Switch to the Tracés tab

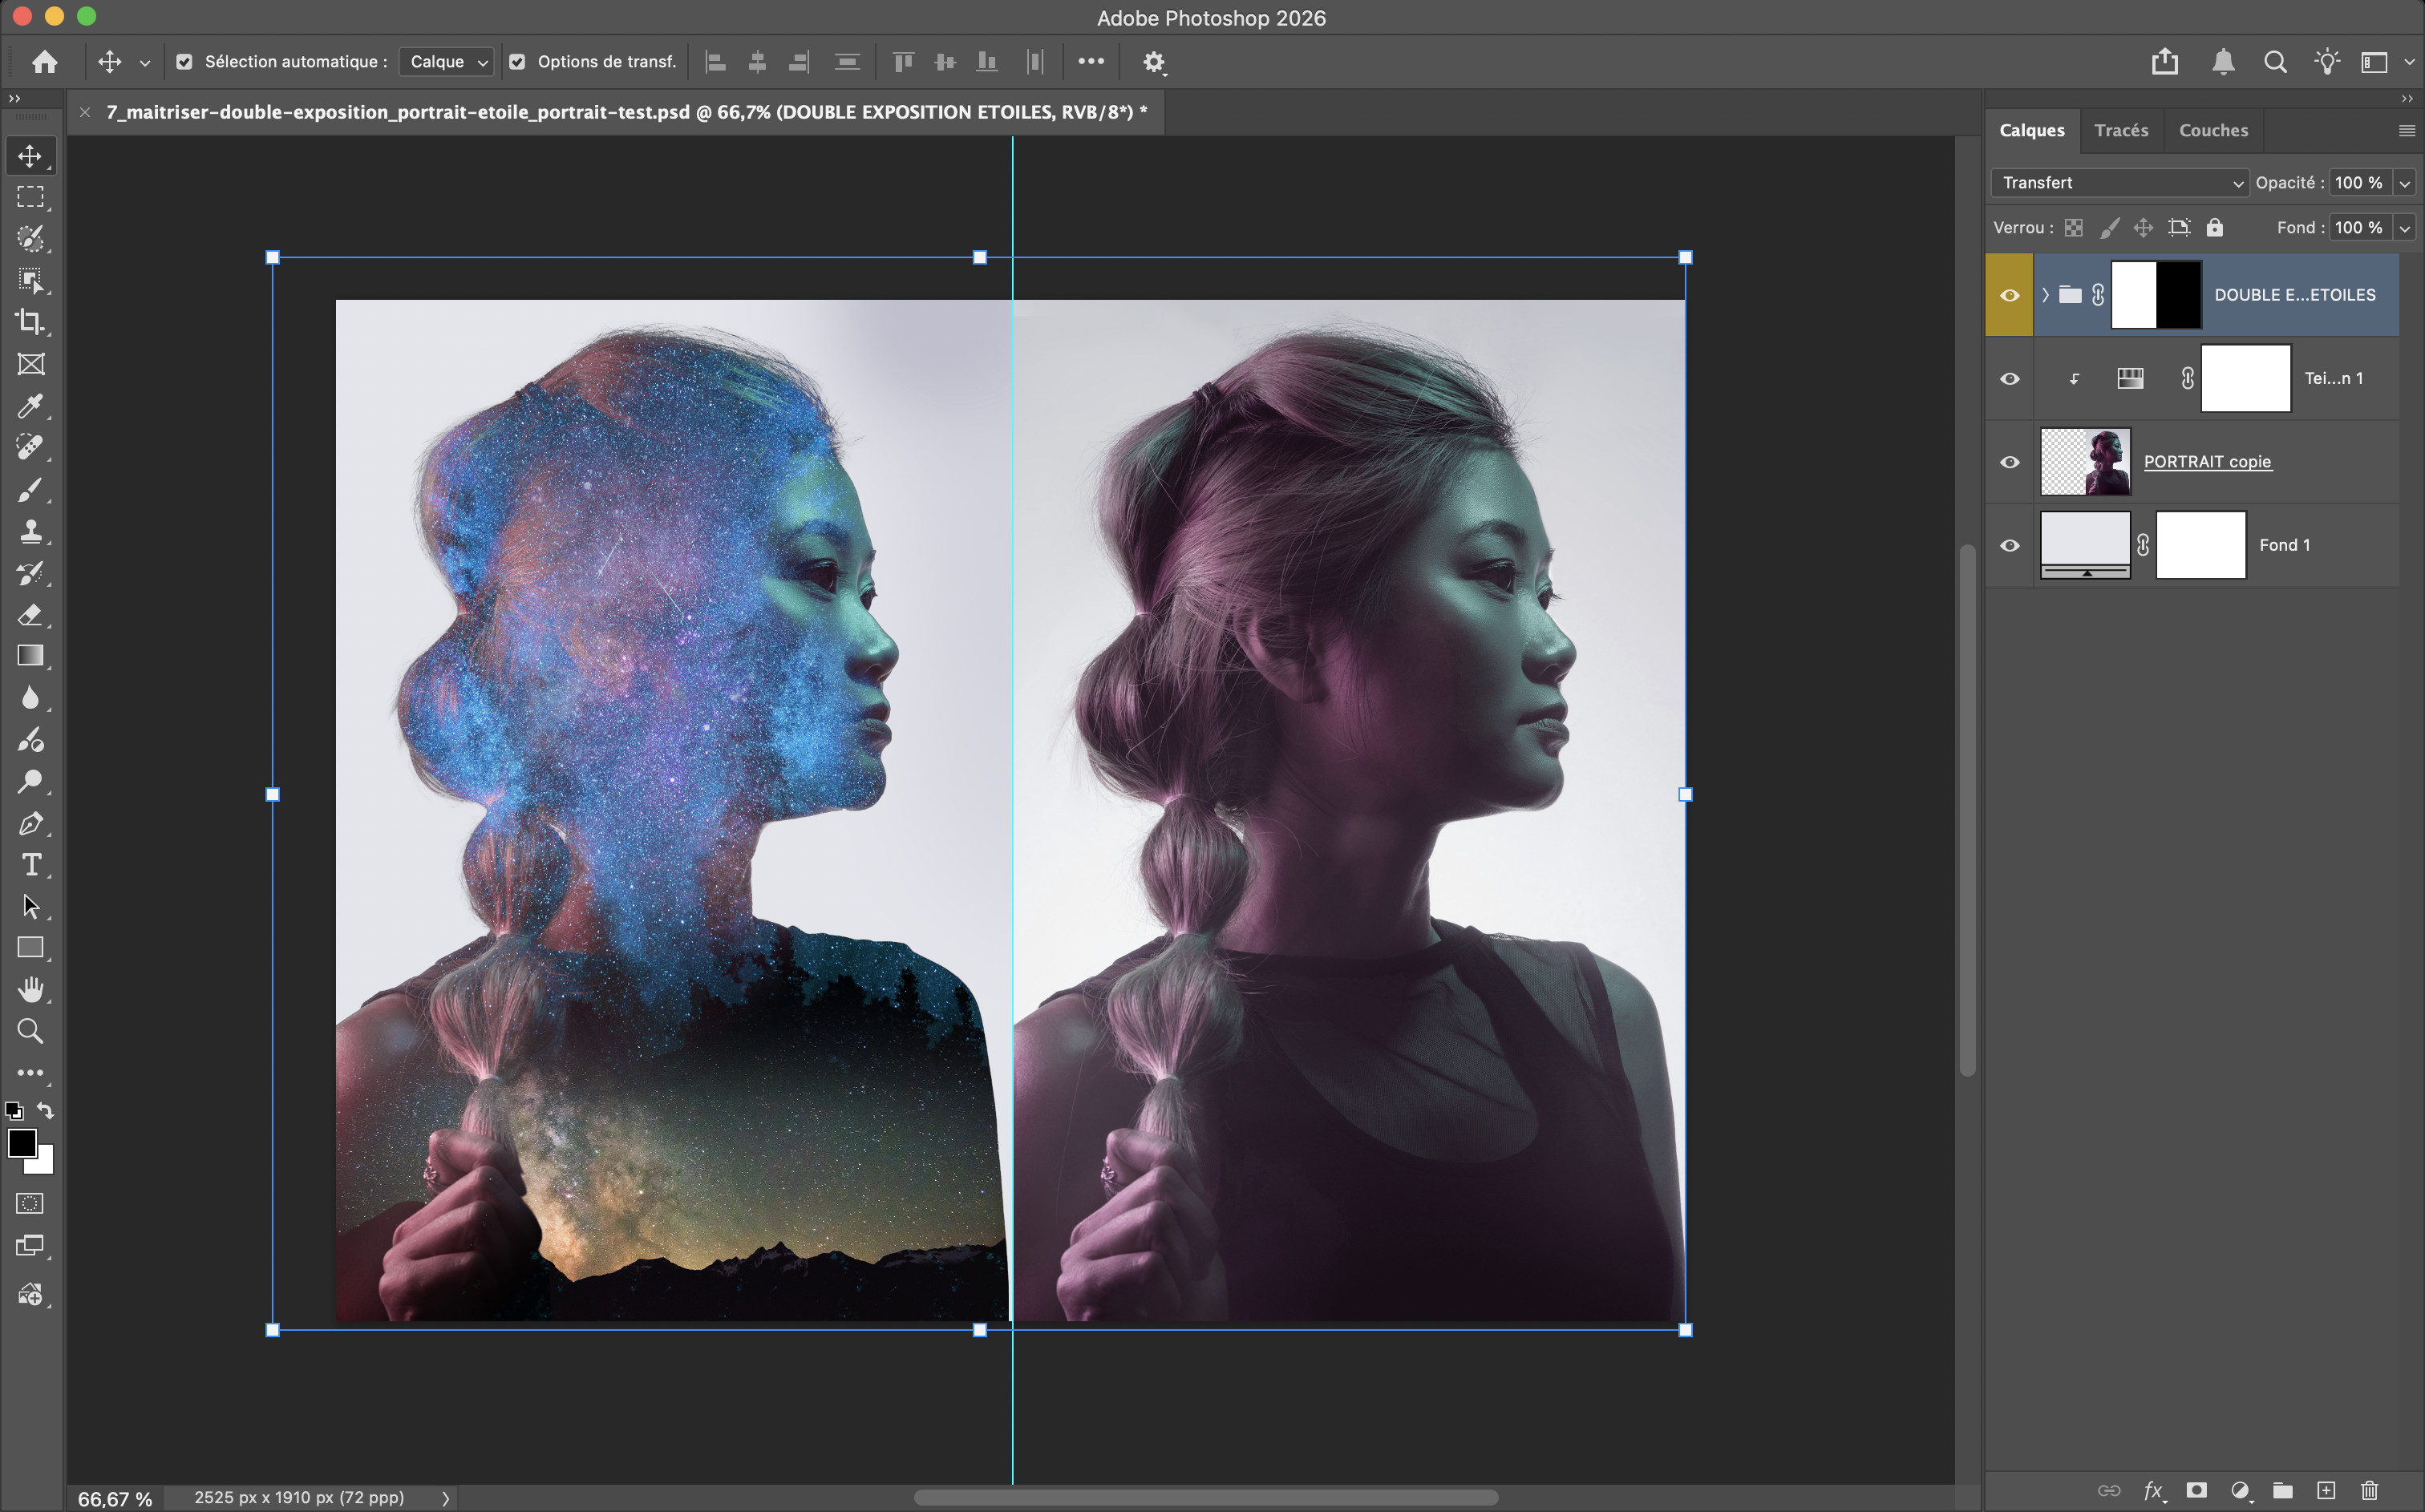pos(2120,130)
